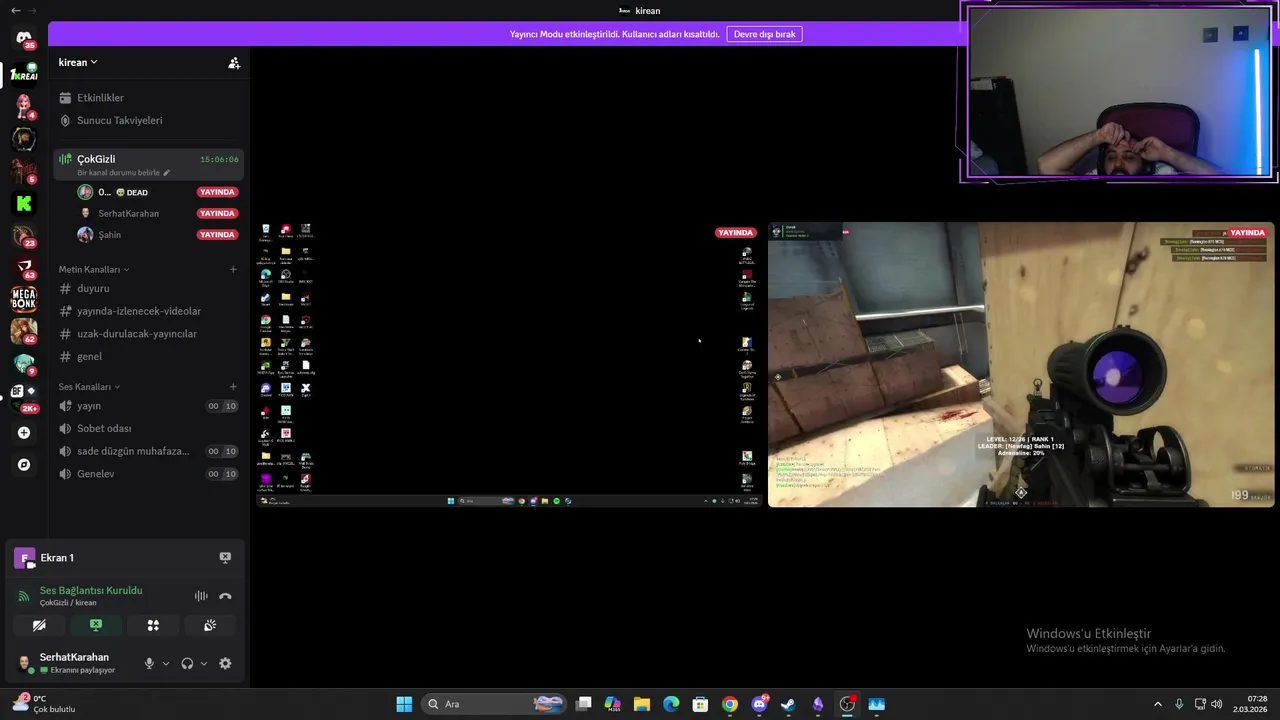Open yayında-izlenecek-videolar channel
Viewport: 1280px width, 720px height.
click(x=148, y=311)
